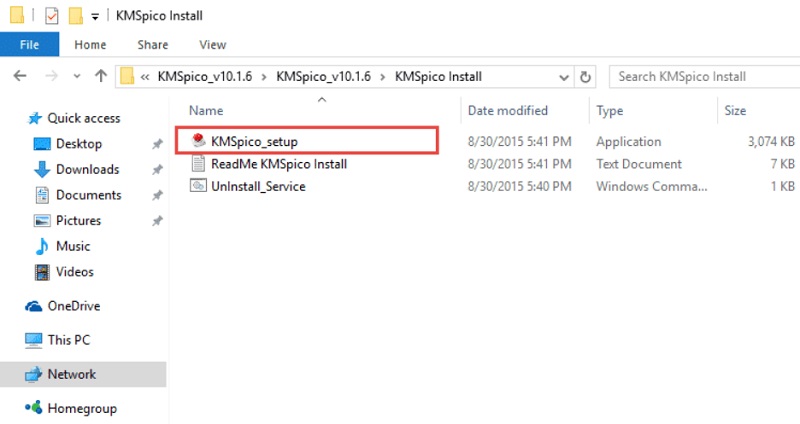The image size is (800, 424).
Task: Expand the address bar history dropdown
Action: (563, 77)
